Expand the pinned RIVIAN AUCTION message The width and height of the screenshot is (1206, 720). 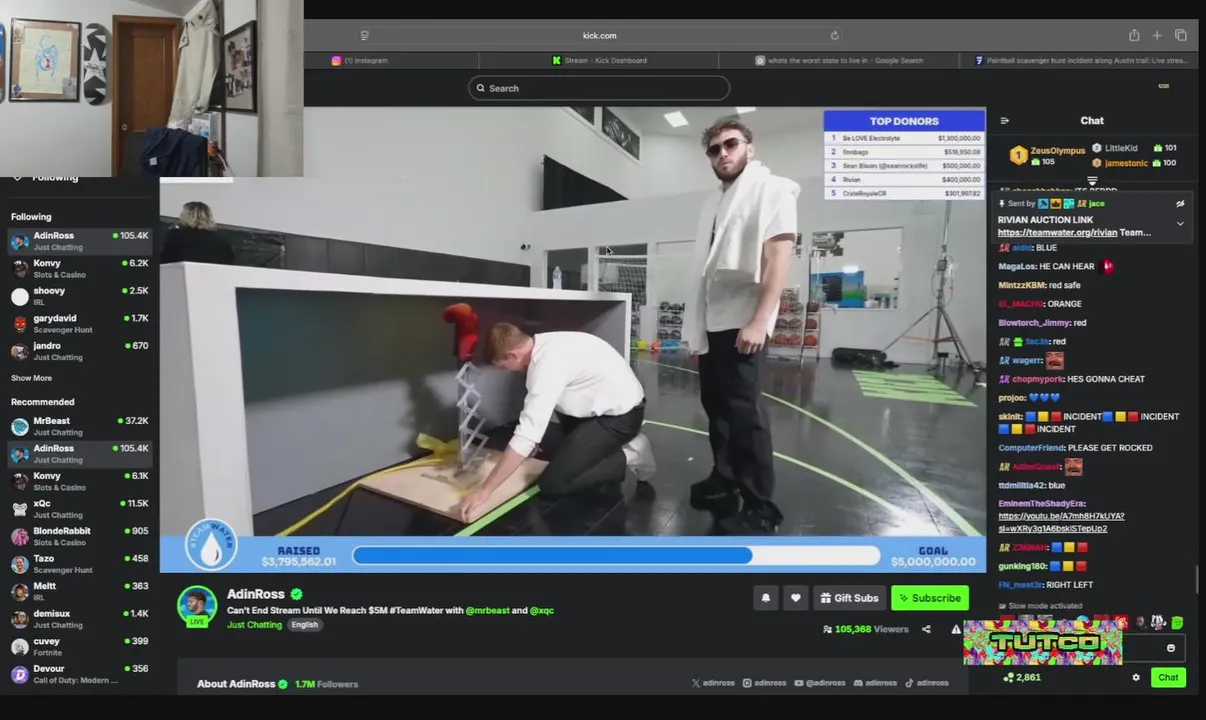[1180, 224]
